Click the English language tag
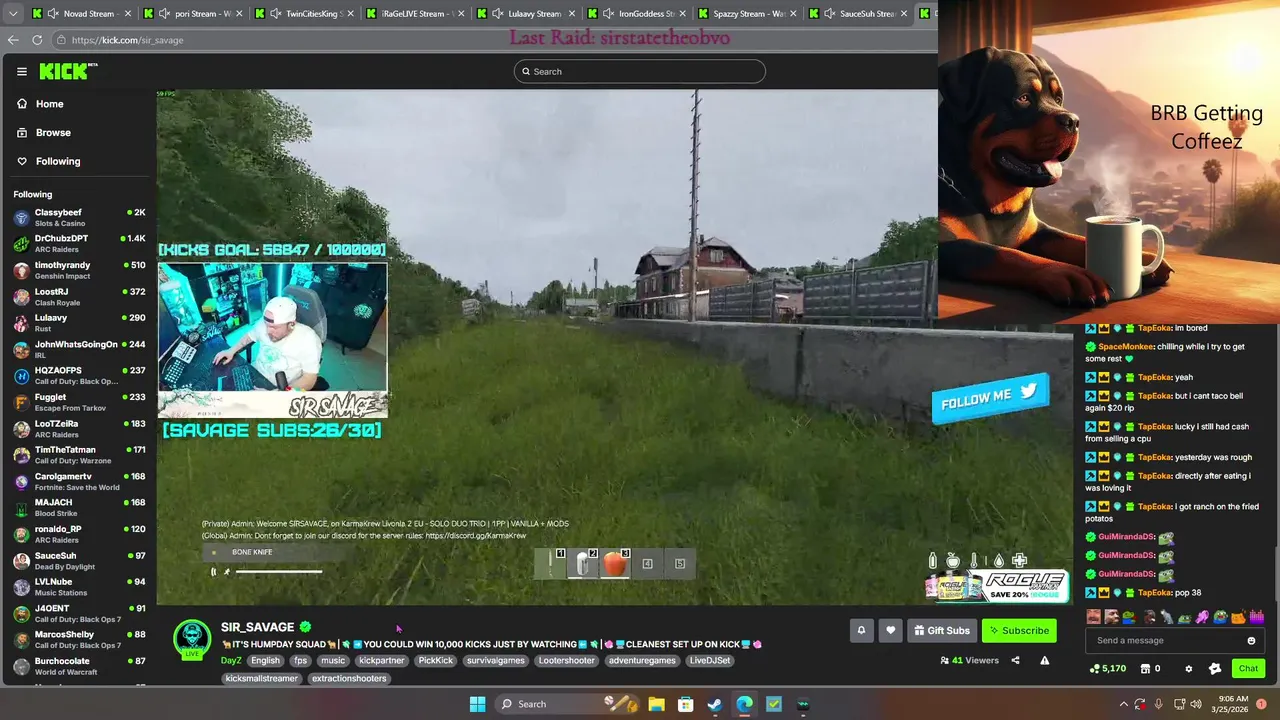This screenshot has height=720, width=1280. tap(265, 660)
